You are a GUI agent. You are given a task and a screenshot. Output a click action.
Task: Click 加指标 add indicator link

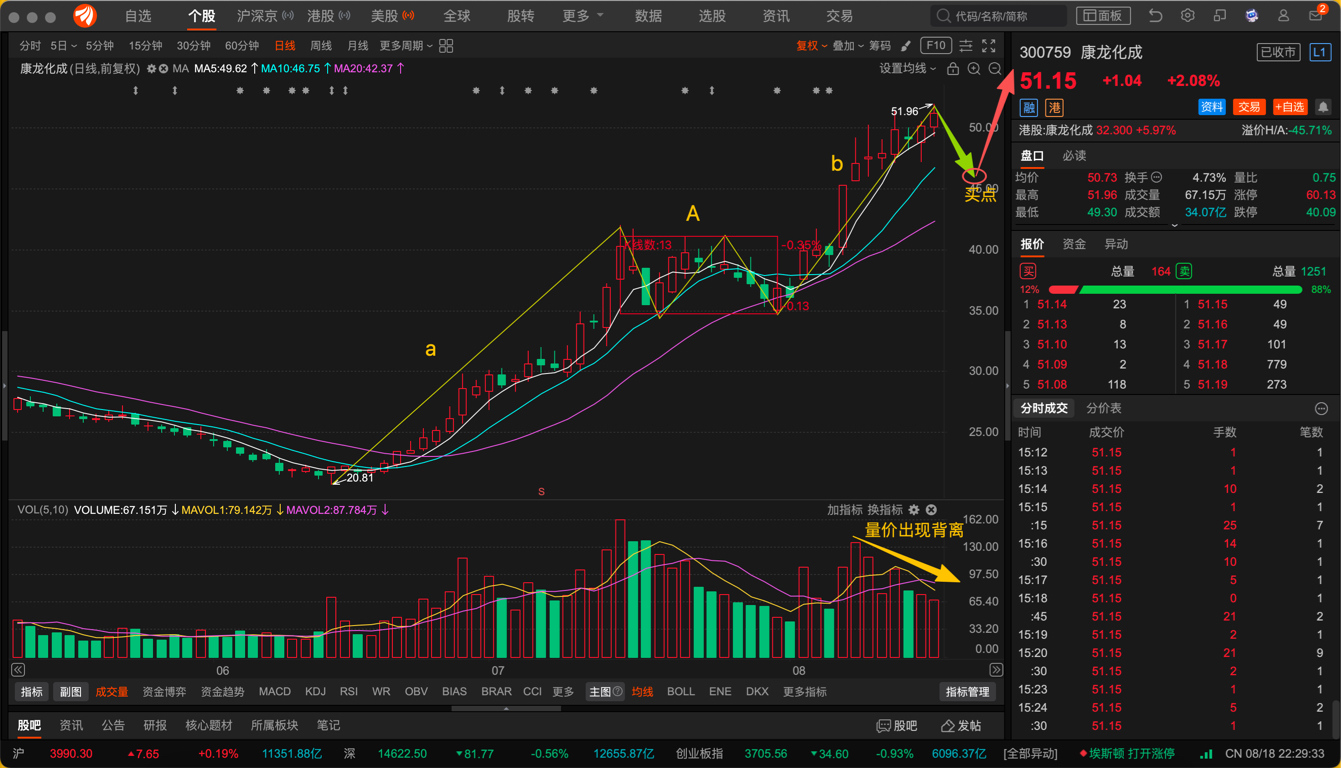coord(844,510)
